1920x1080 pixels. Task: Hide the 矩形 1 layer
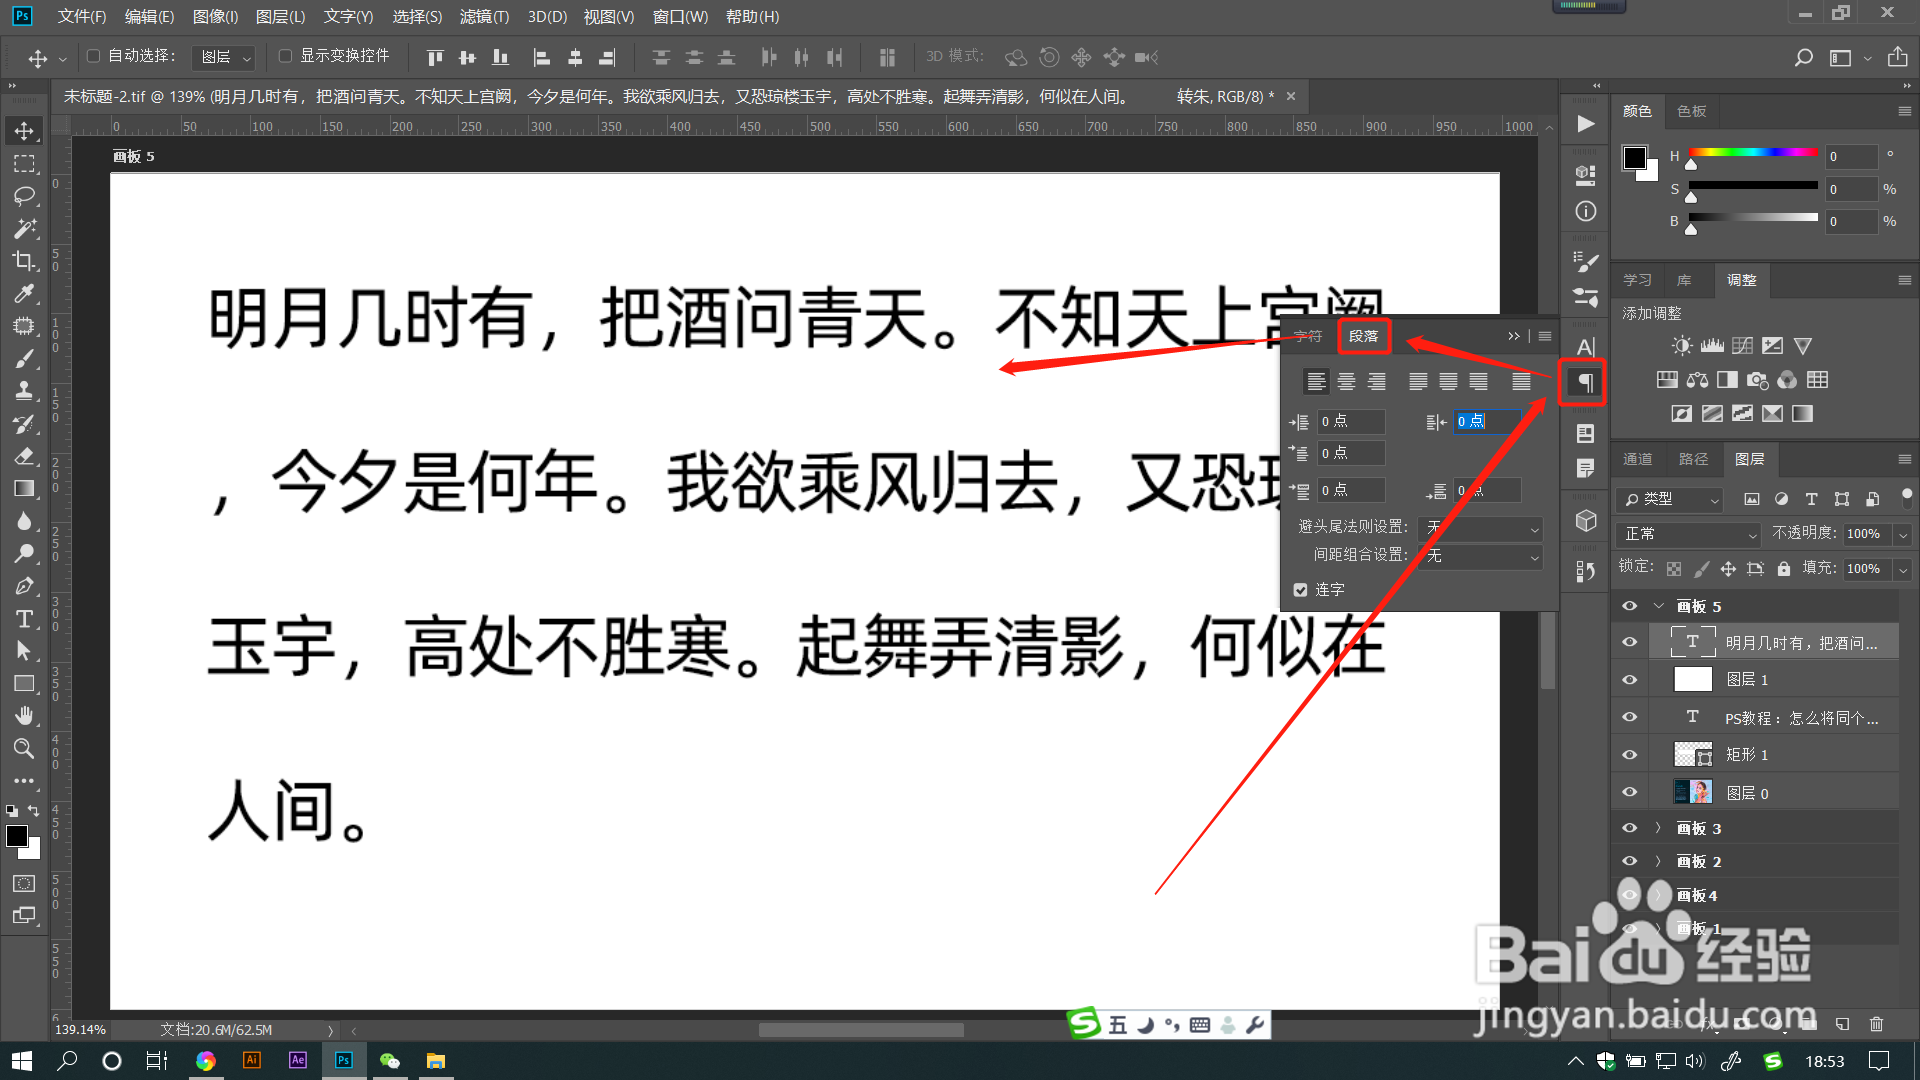(1629, 755)
